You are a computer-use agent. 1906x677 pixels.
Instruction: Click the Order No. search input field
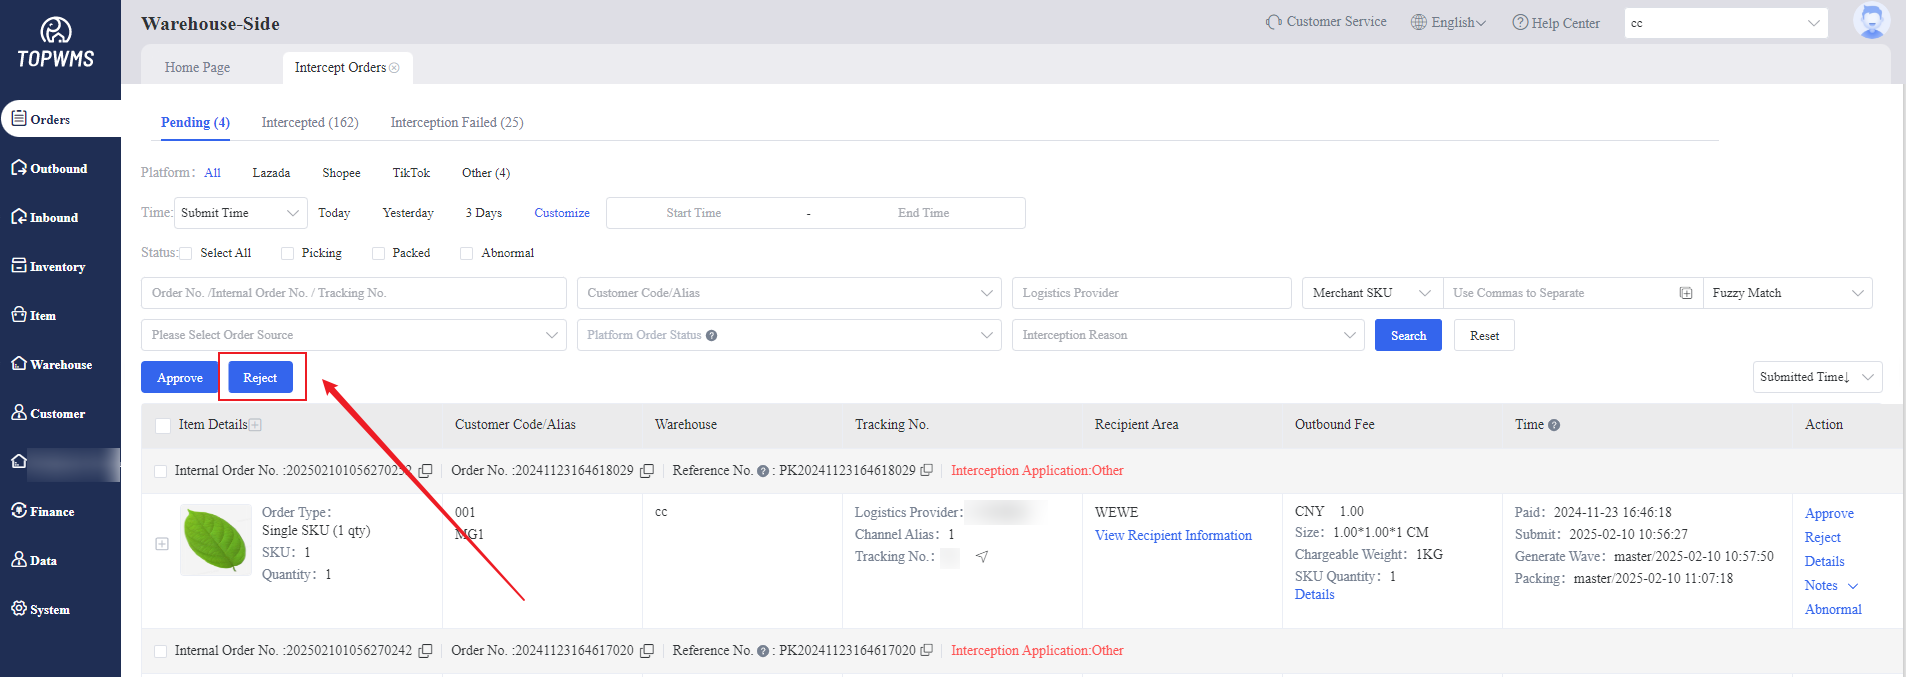pos(353,293)
